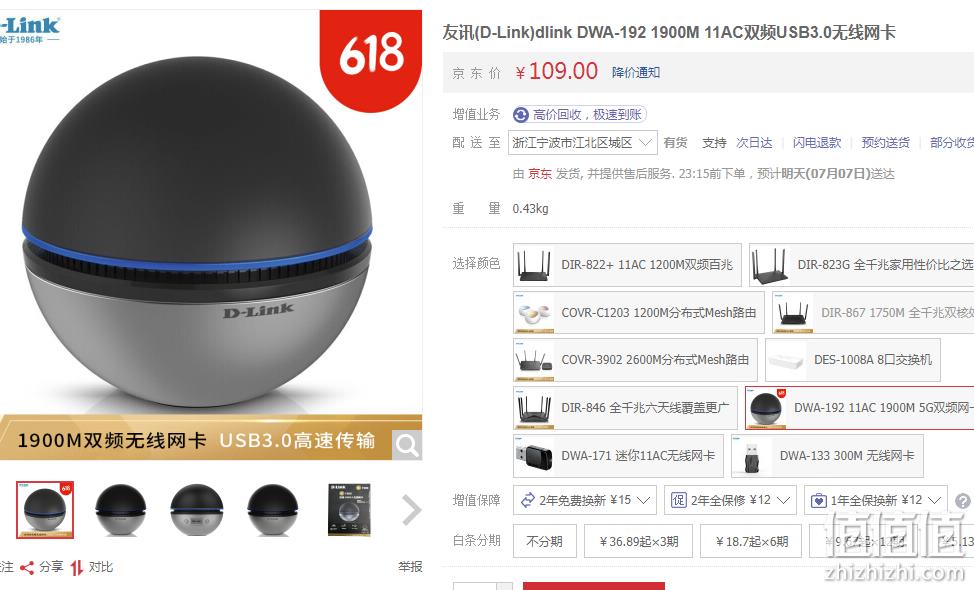Click the share icon below thumbnails
Viewport: 974px width, 590px height.
click(x=27, y=567)
